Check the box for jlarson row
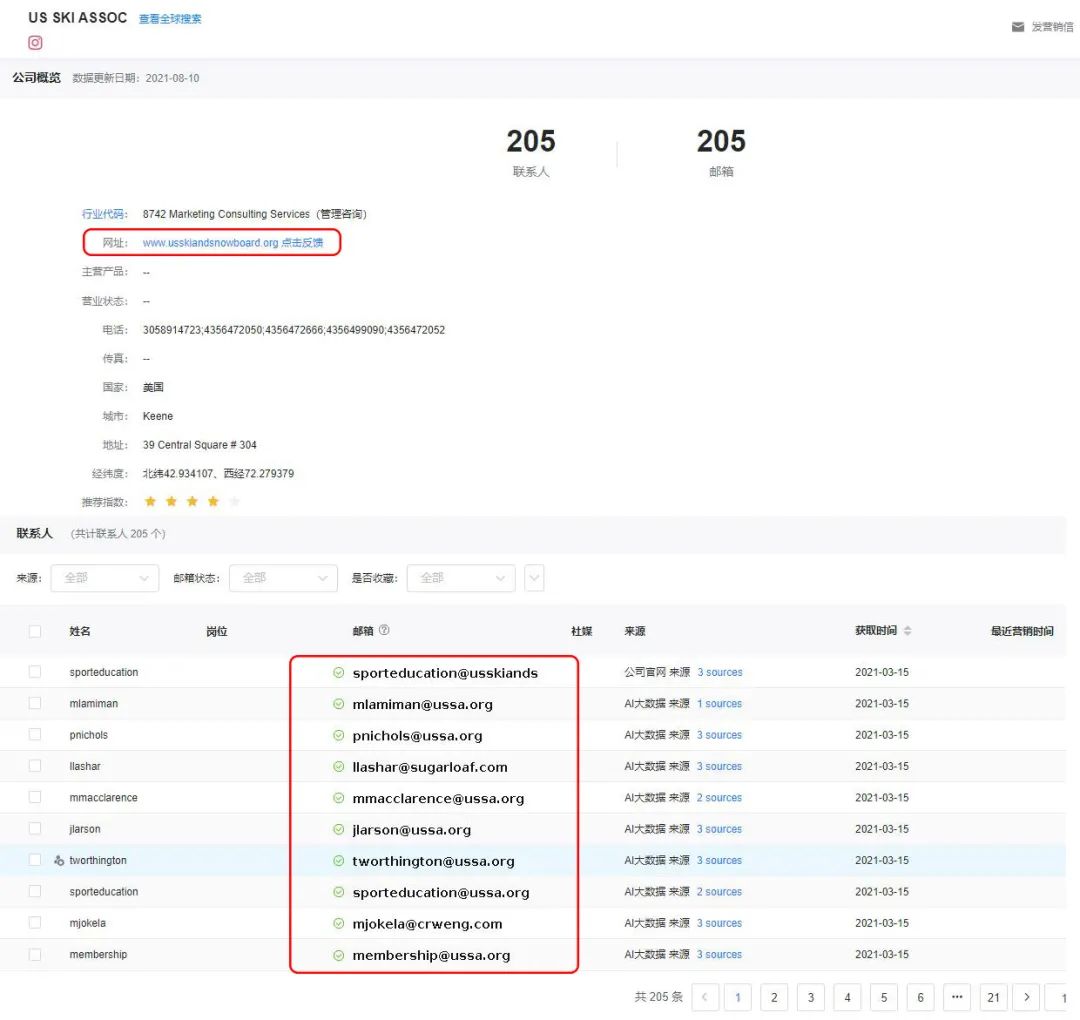Image resolution: width=1080 pixels, height=1020 pixels. tap(34, 829)
